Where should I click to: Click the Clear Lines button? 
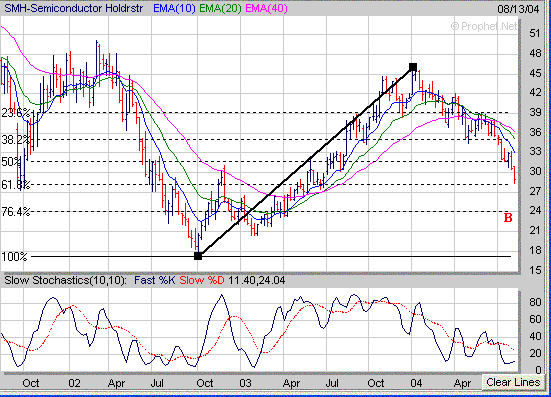coord(513,382)
